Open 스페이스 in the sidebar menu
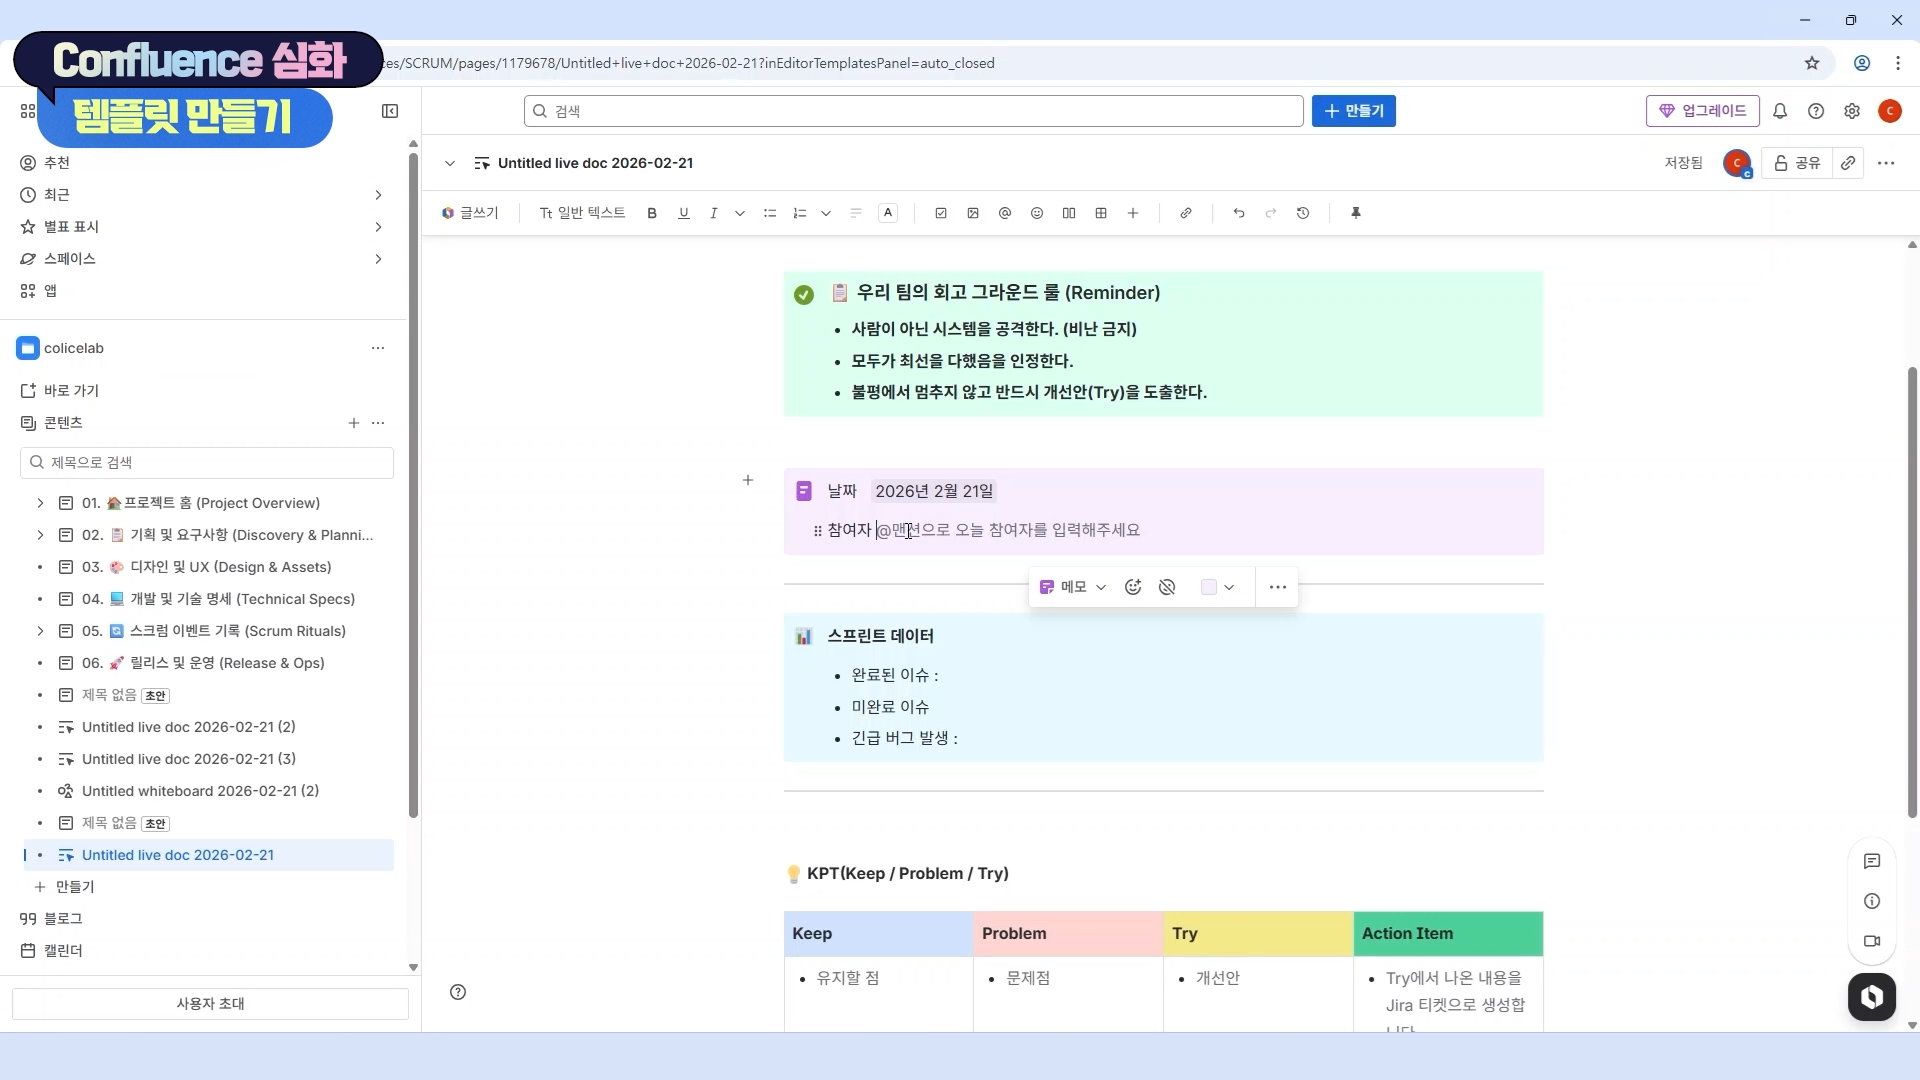Viewport: 1920px width, 1080px height. point(70,259)
